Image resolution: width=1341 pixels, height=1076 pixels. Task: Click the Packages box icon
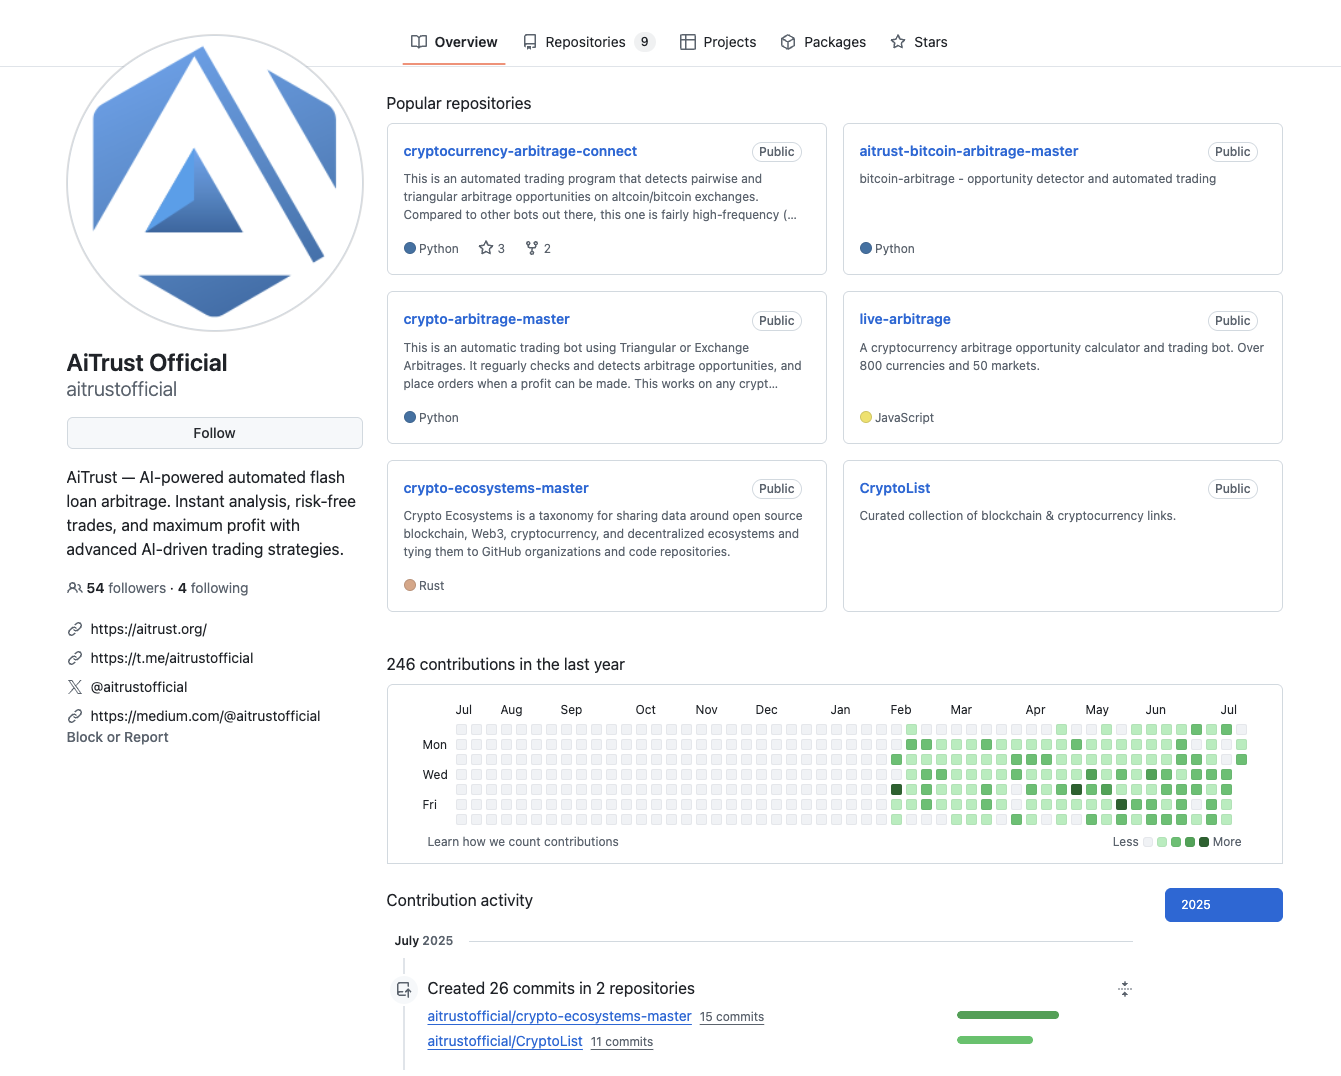788,42
